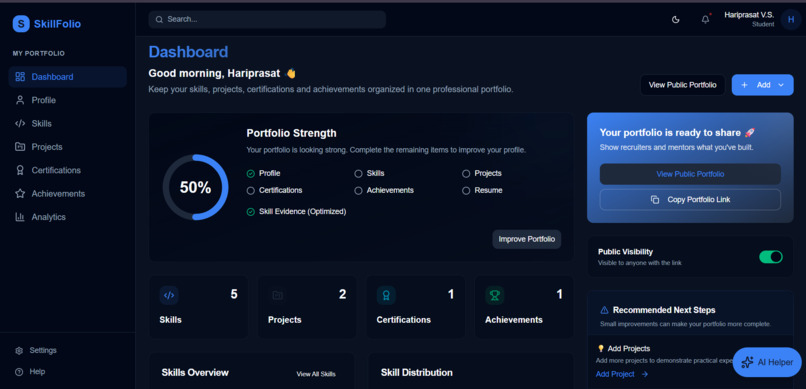Click the folder icon on Projects card
The height and width of the screenshot is (389, 806).
(278, 295)
